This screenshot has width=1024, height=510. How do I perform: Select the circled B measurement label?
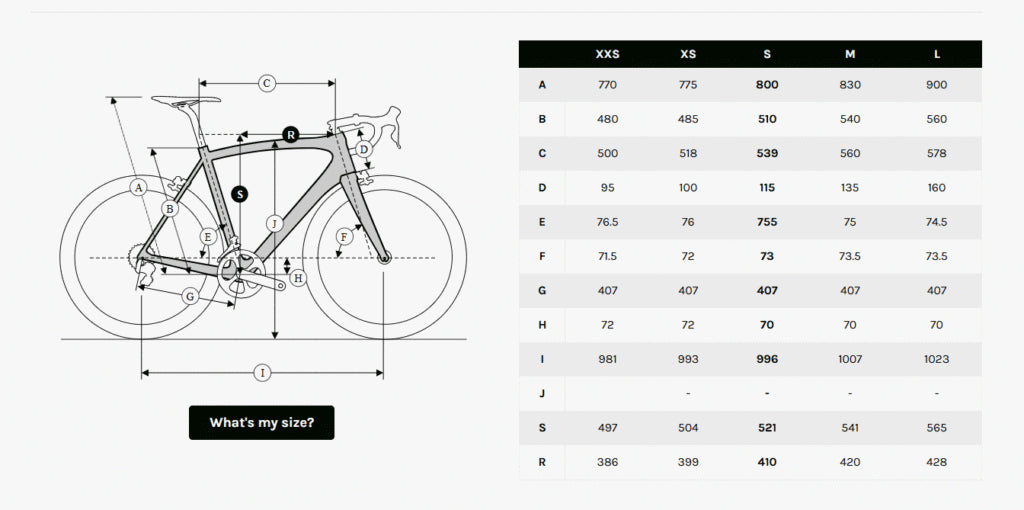(x=170, y=209)
